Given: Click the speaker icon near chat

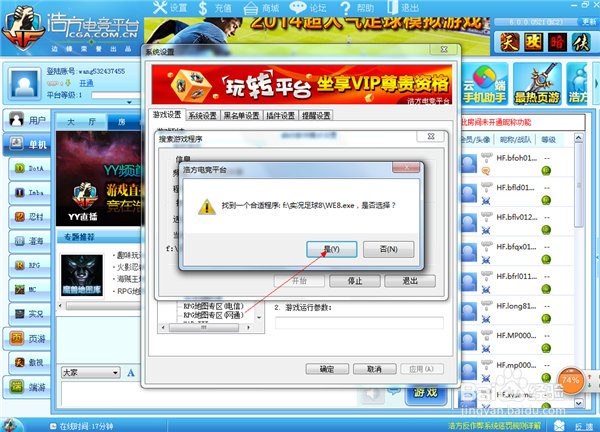Looking at the screenshot, I should tap(372, 394).
